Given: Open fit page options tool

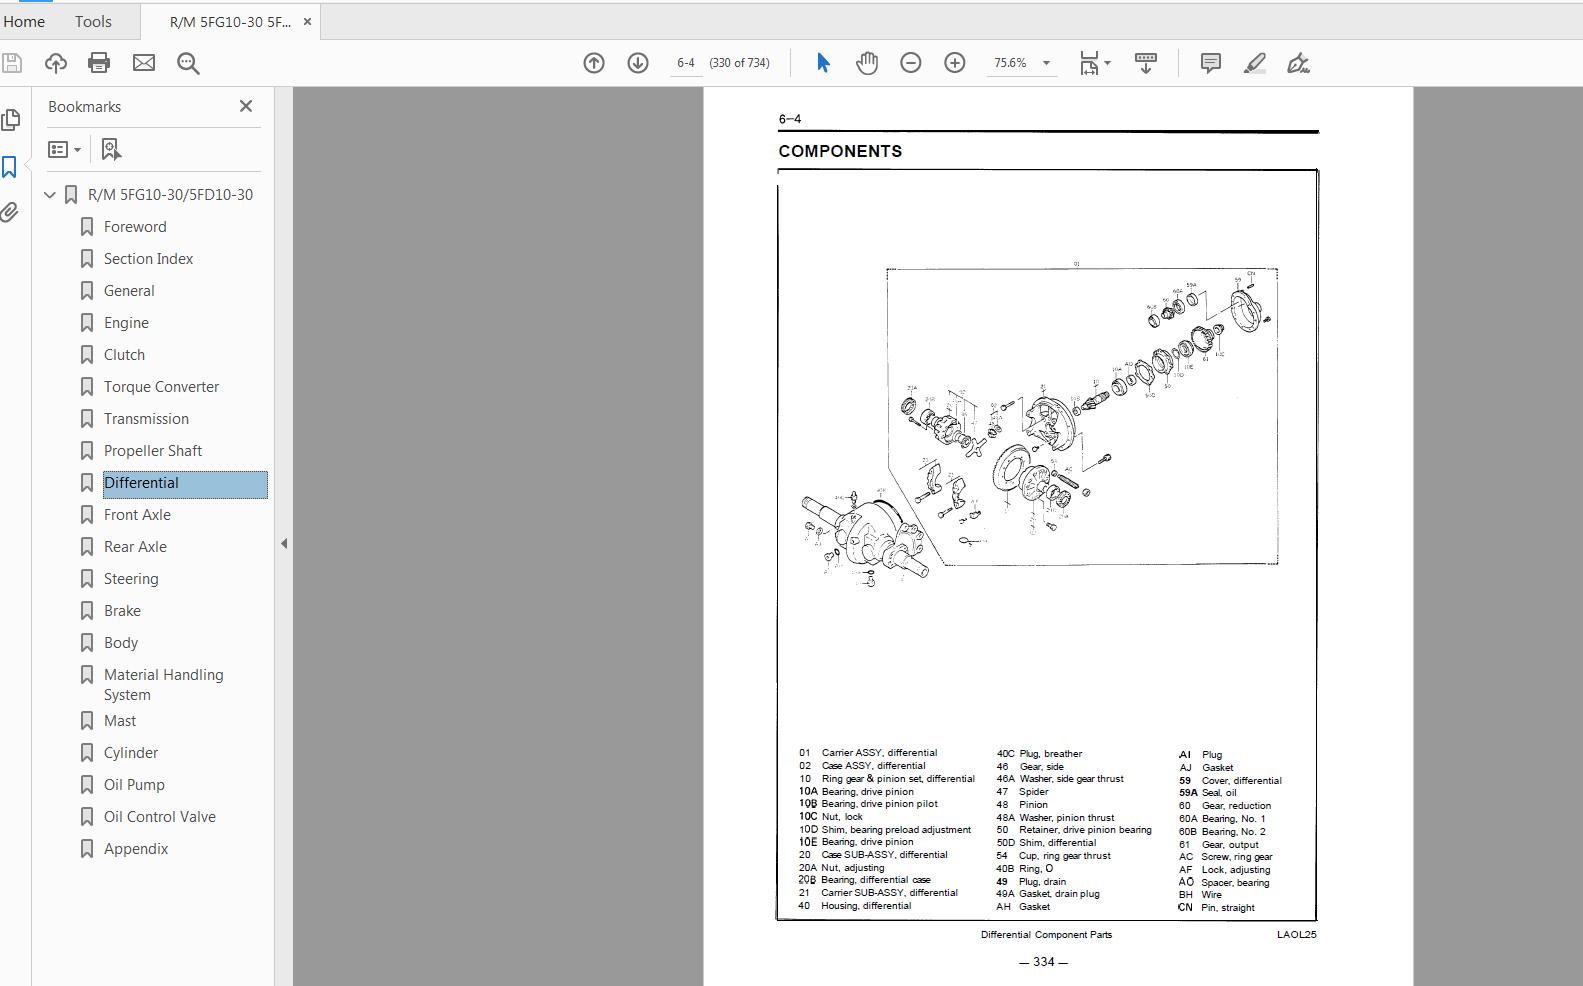Looking at the screenshot, I should tap(1089, 63).
